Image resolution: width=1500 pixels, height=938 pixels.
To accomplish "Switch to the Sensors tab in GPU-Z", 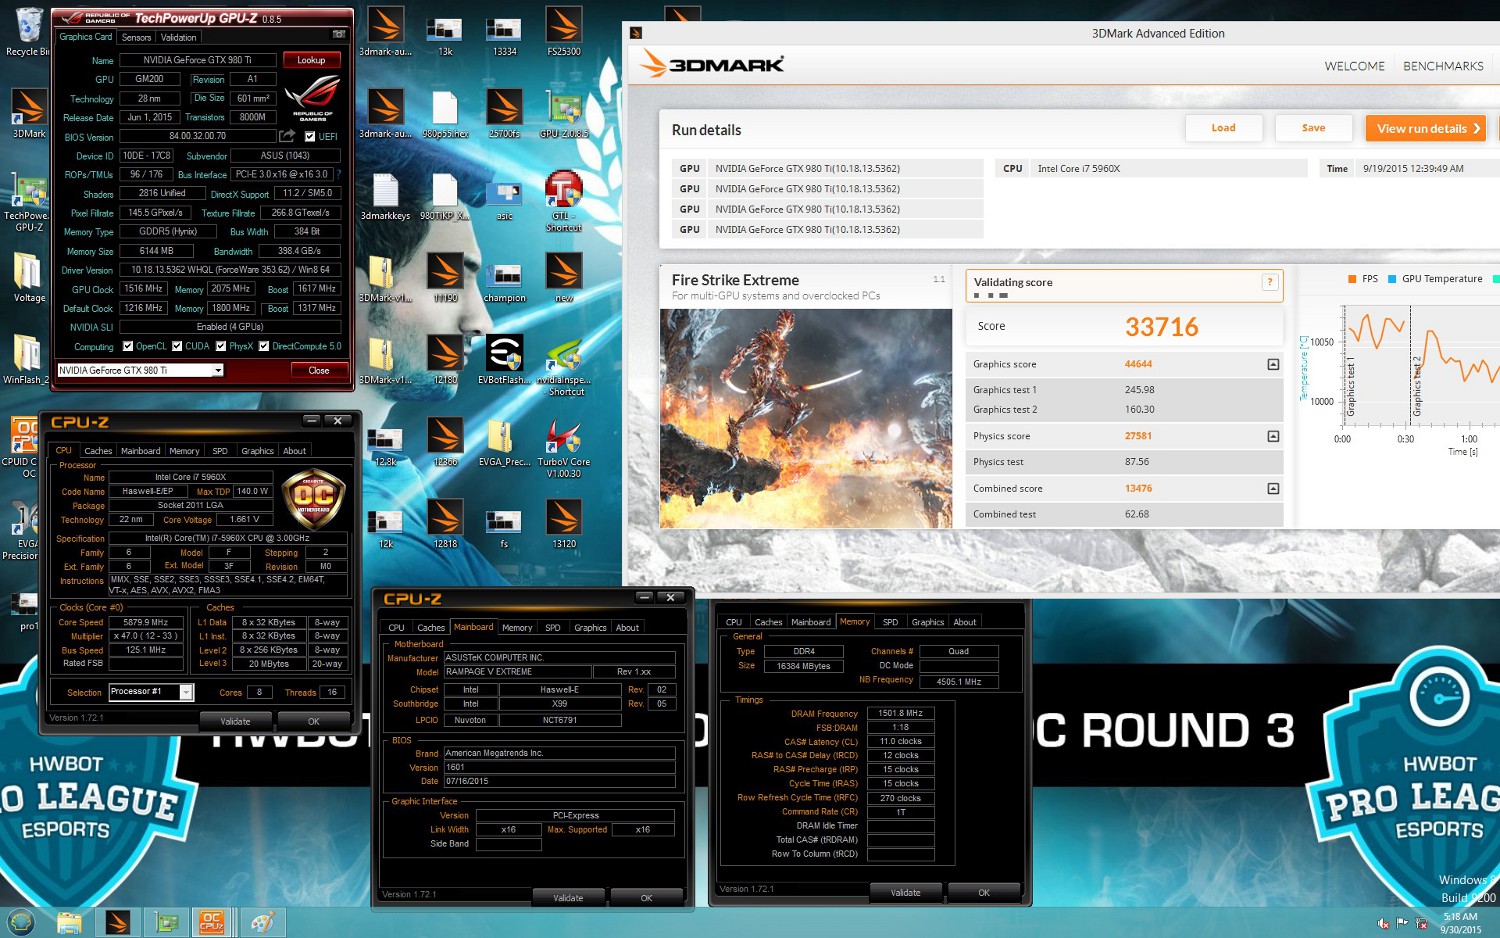I will tap(137, 37).
